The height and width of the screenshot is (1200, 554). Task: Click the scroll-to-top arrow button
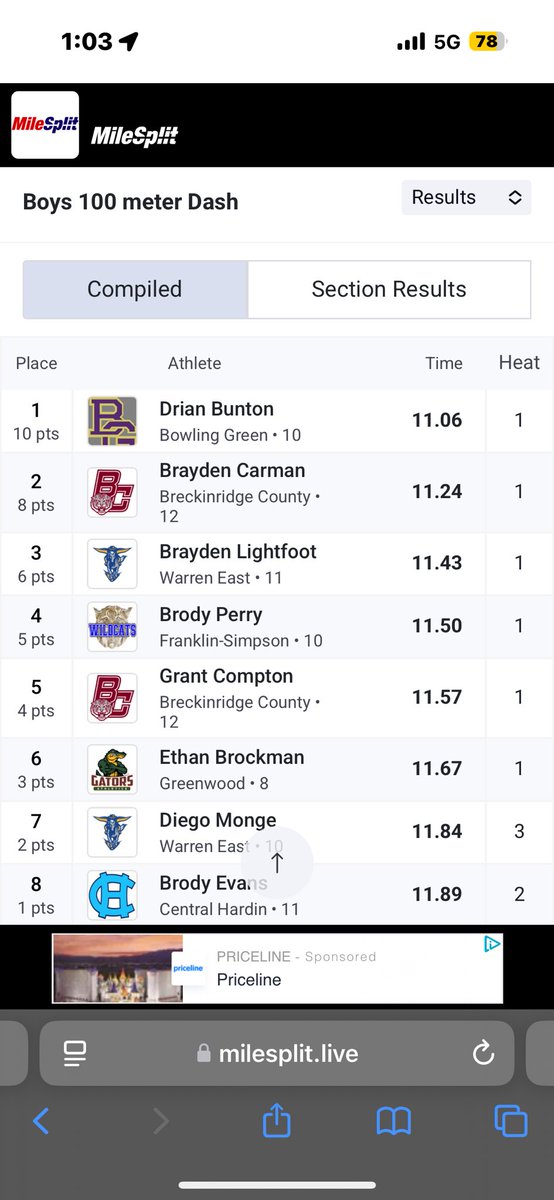277,863
